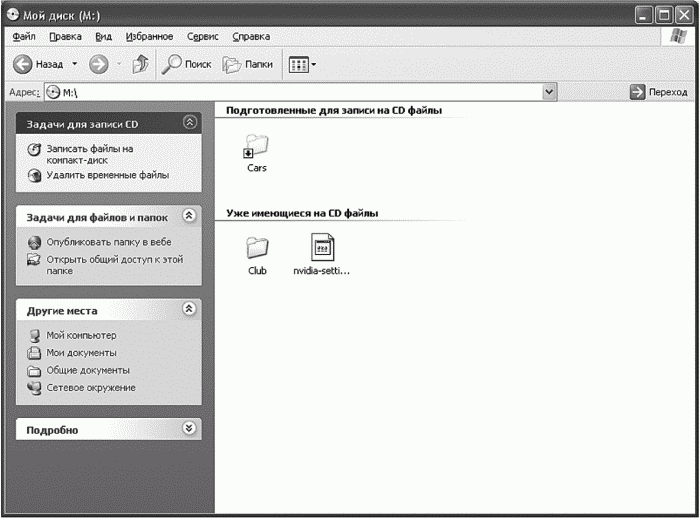The height and width of the screenshot is (518, 700).
Task: Click the nvidia-setti... file name label
Action: tap(321, 271)
